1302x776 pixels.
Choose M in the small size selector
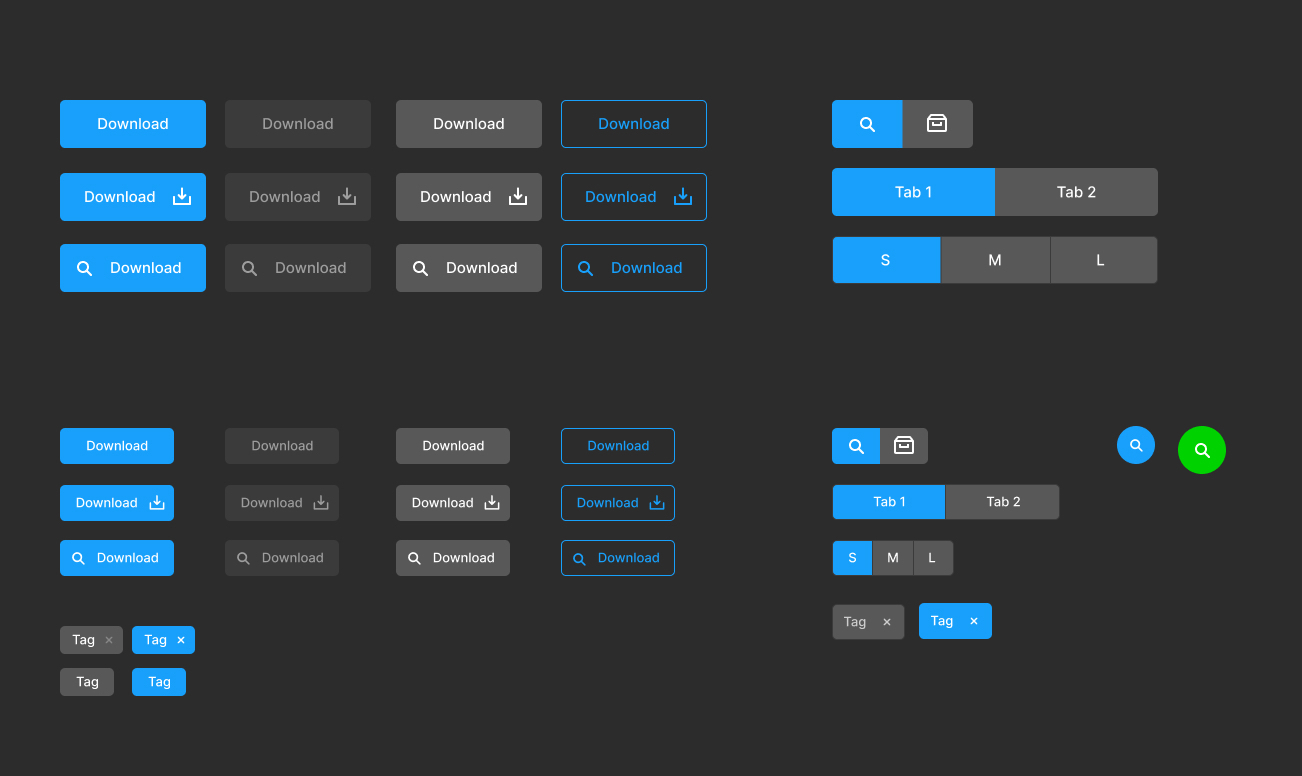point(893,558)
